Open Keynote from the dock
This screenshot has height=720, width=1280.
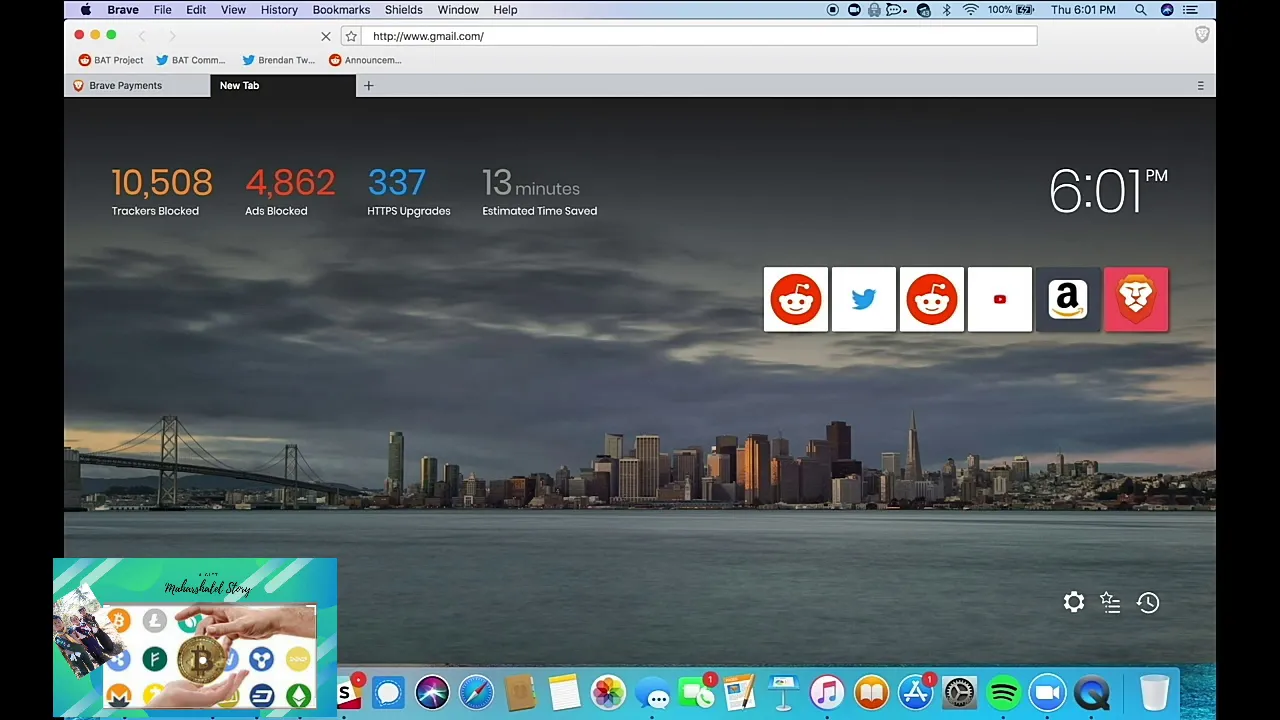784,692
